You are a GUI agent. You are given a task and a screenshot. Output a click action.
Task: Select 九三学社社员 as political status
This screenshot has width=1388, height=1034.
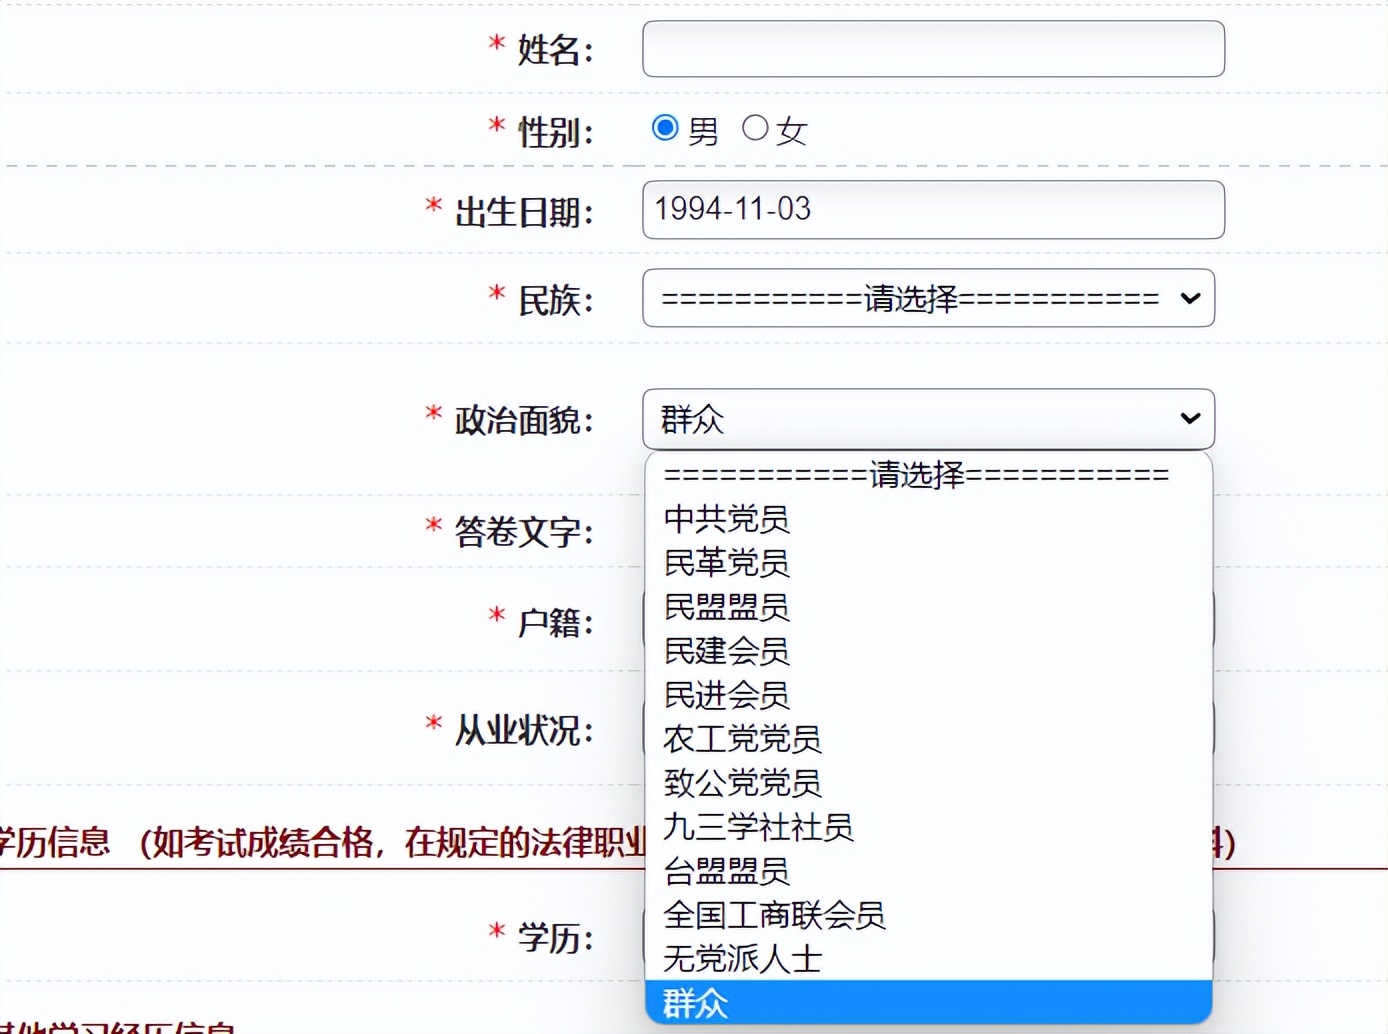tap(758, 828)
